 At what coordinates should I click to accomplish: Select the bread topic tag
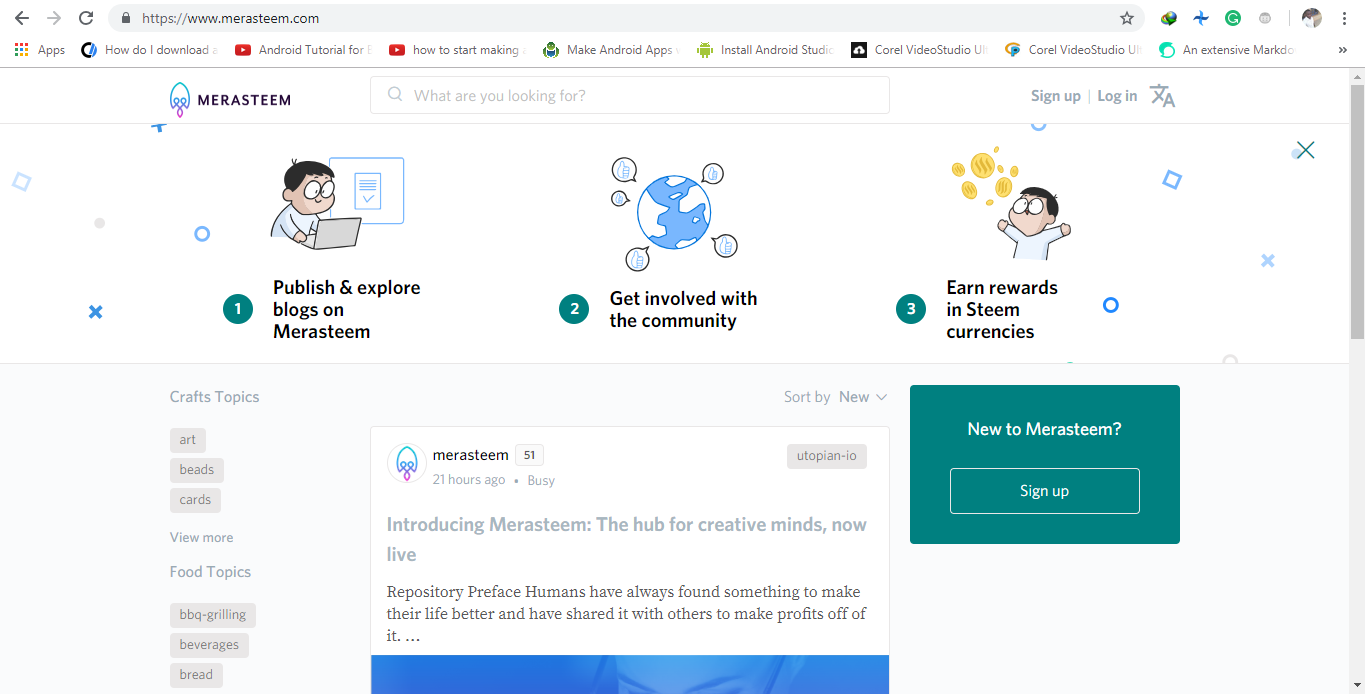click(x=196, y=675)
